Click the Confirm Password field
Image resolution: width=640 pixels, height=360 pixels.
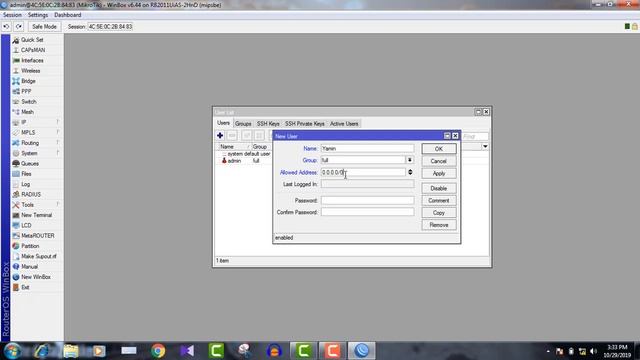(x=367, y=212)
